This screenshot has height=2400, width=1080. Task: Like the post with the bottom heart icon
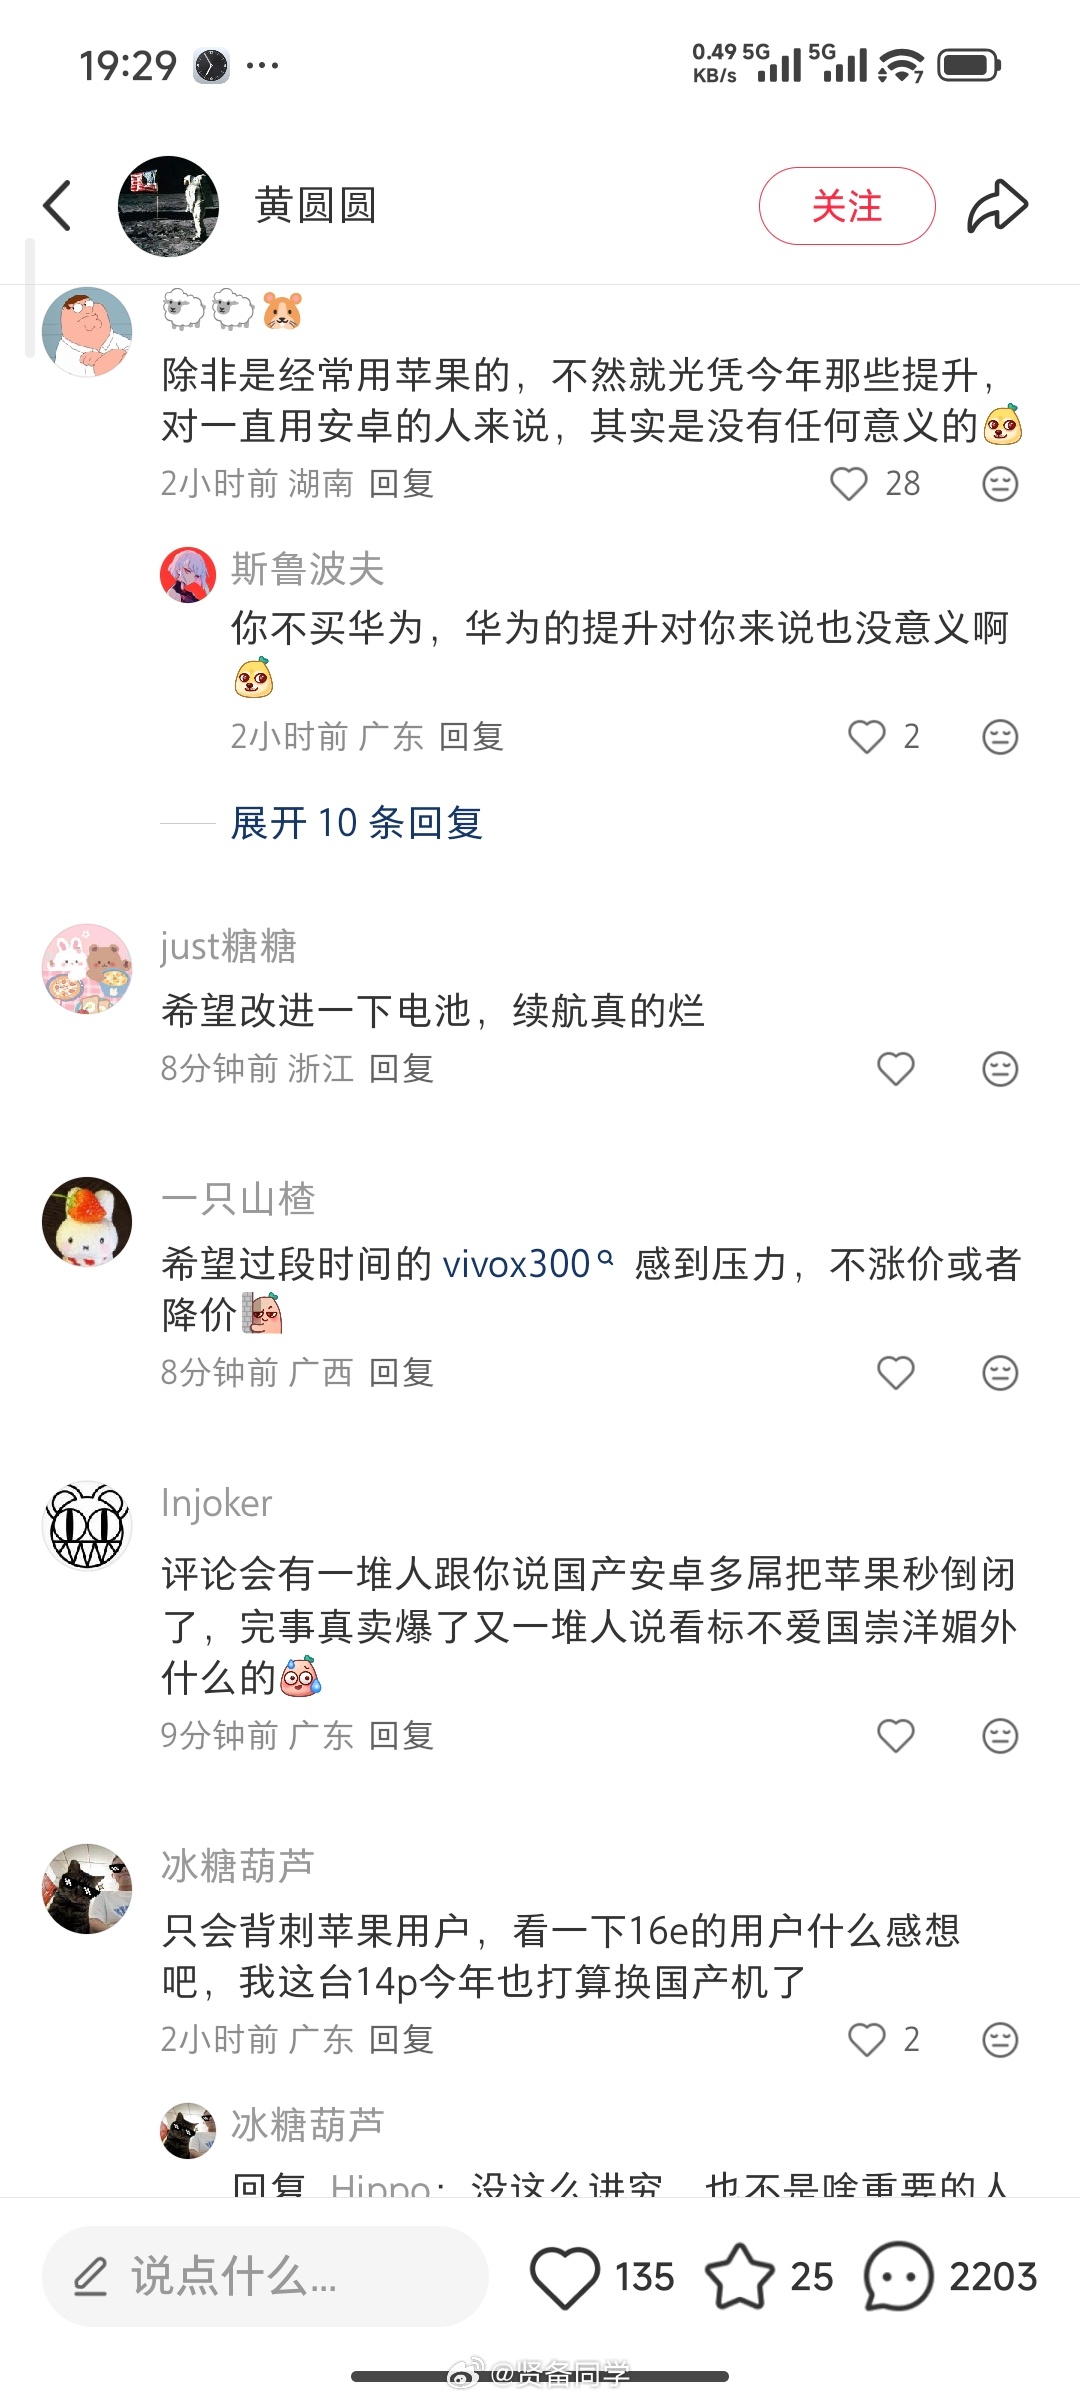pos(565,2276)
